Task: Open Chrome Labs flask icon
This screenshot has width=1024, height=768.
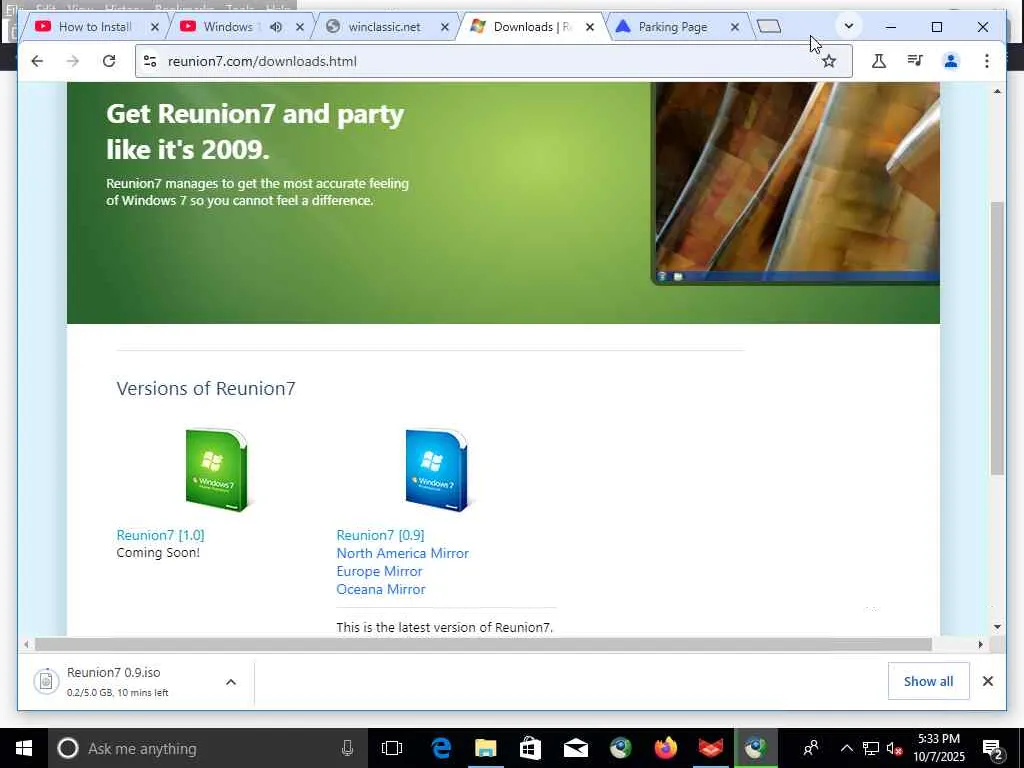Action: tap(878, 61)
